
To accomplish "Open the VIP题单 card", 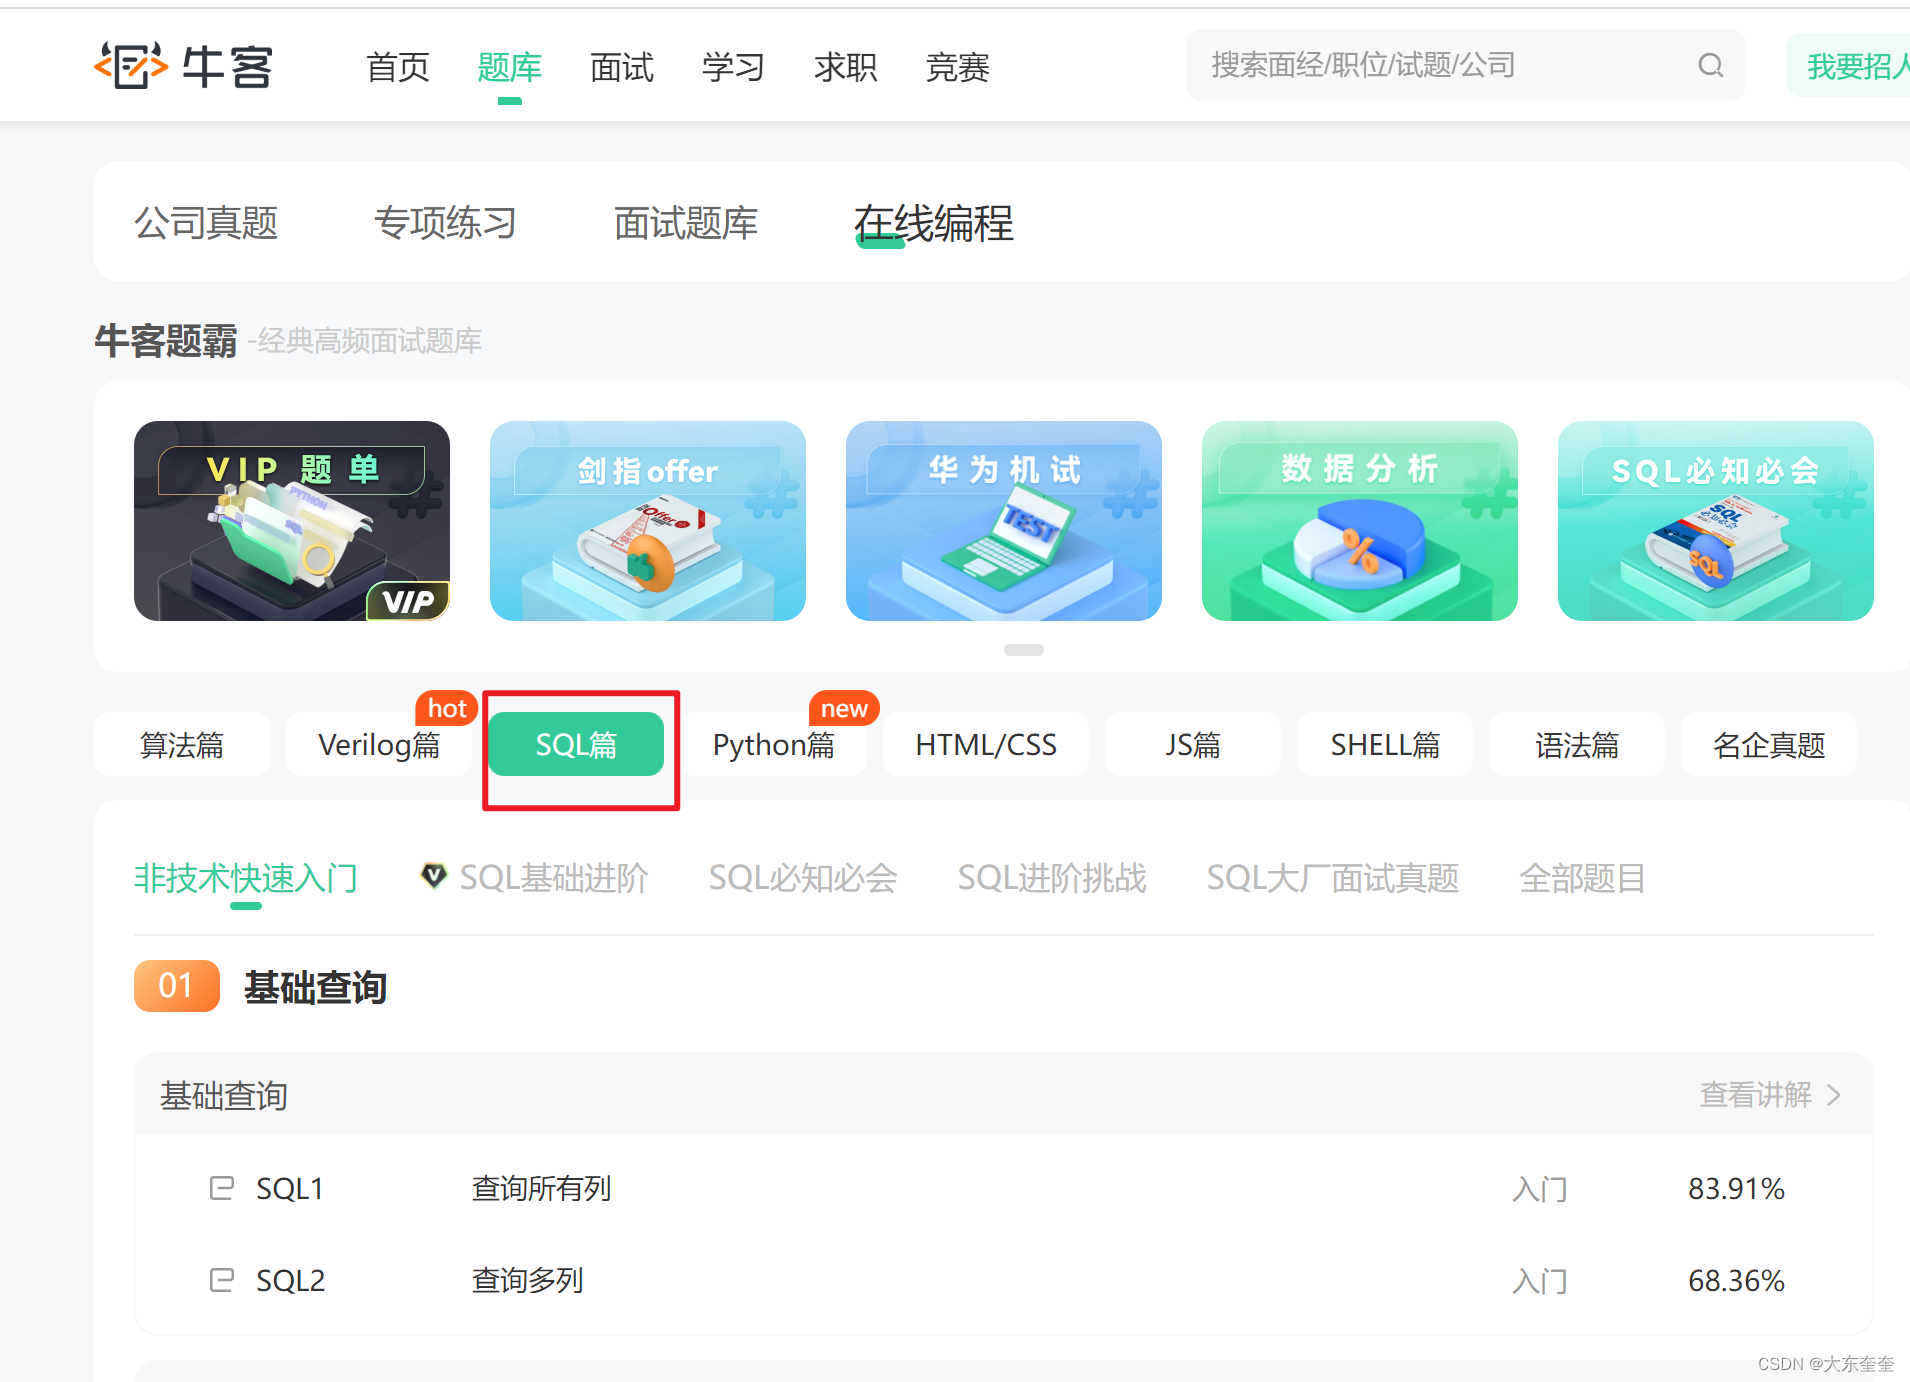I will [292, 521].
